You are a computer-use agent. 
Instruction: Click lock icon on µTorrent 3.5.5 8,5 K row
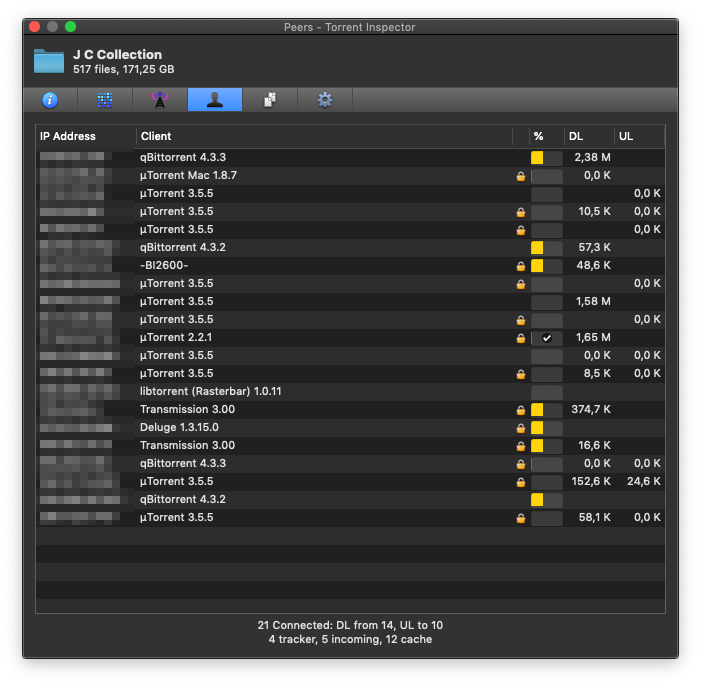coord(520,374)
